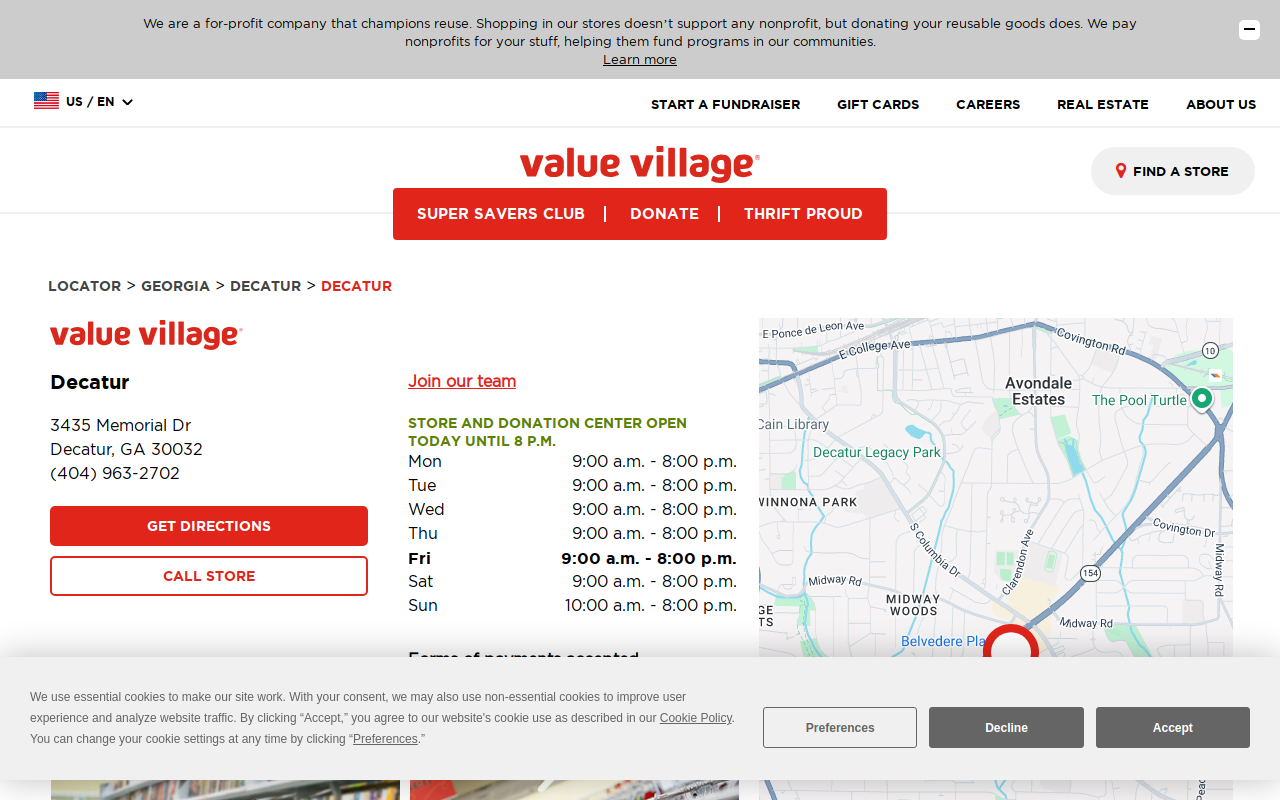Screen dimensions: 1280x800
Task: Click the US flag icon
Action: 46,101
